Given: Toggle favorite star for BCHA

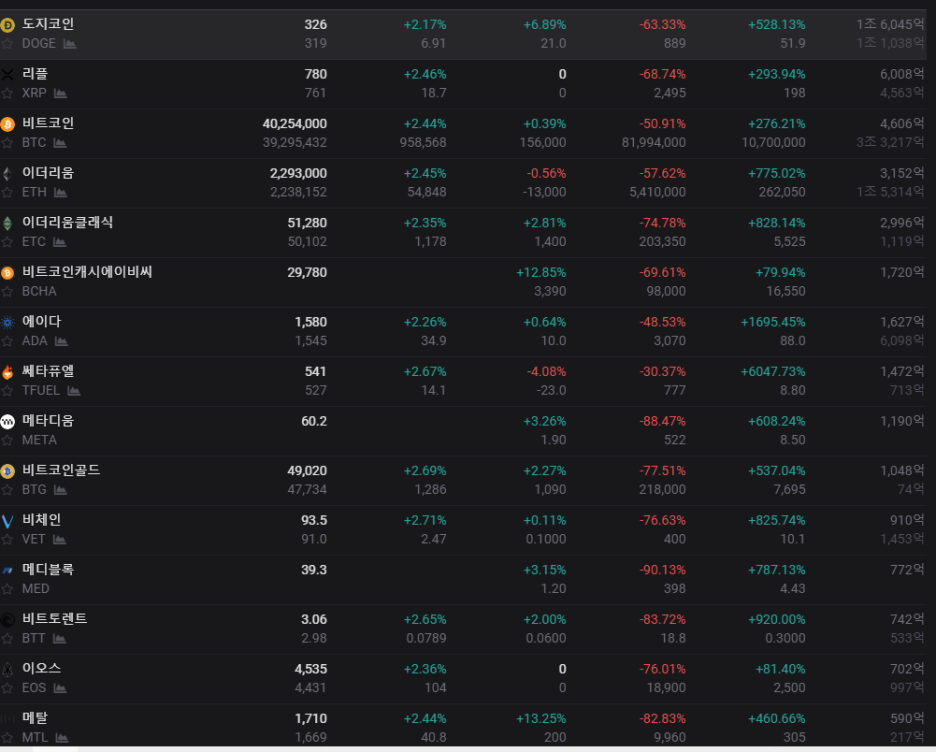Looking at the screenshot, I should (x=7, y=291).
